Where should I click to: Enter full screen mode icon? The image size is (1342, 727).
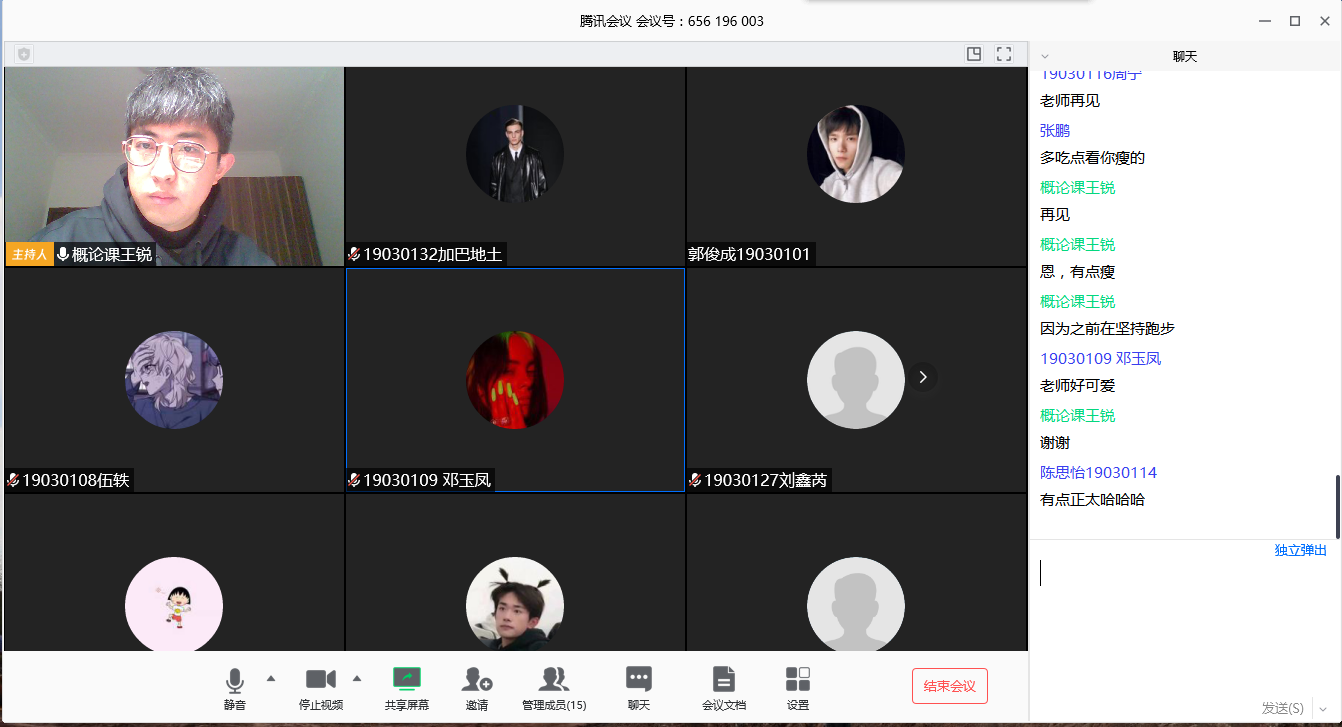click(1005, 54)
